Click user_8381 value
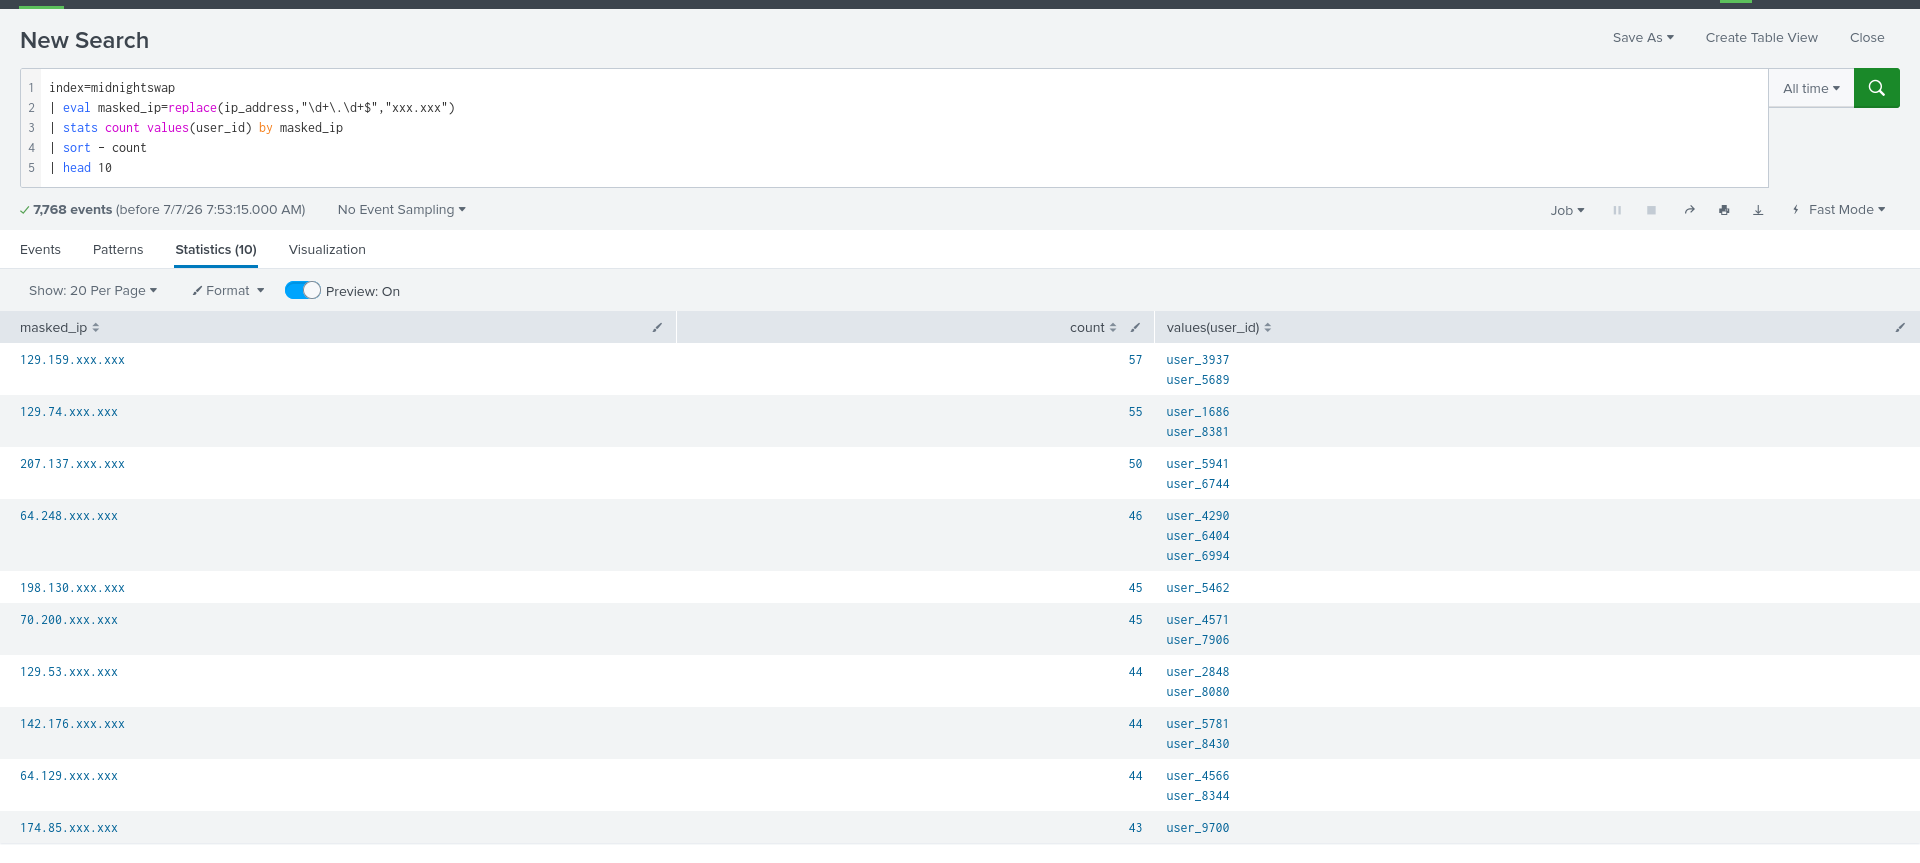 [x=1198, y=432]
